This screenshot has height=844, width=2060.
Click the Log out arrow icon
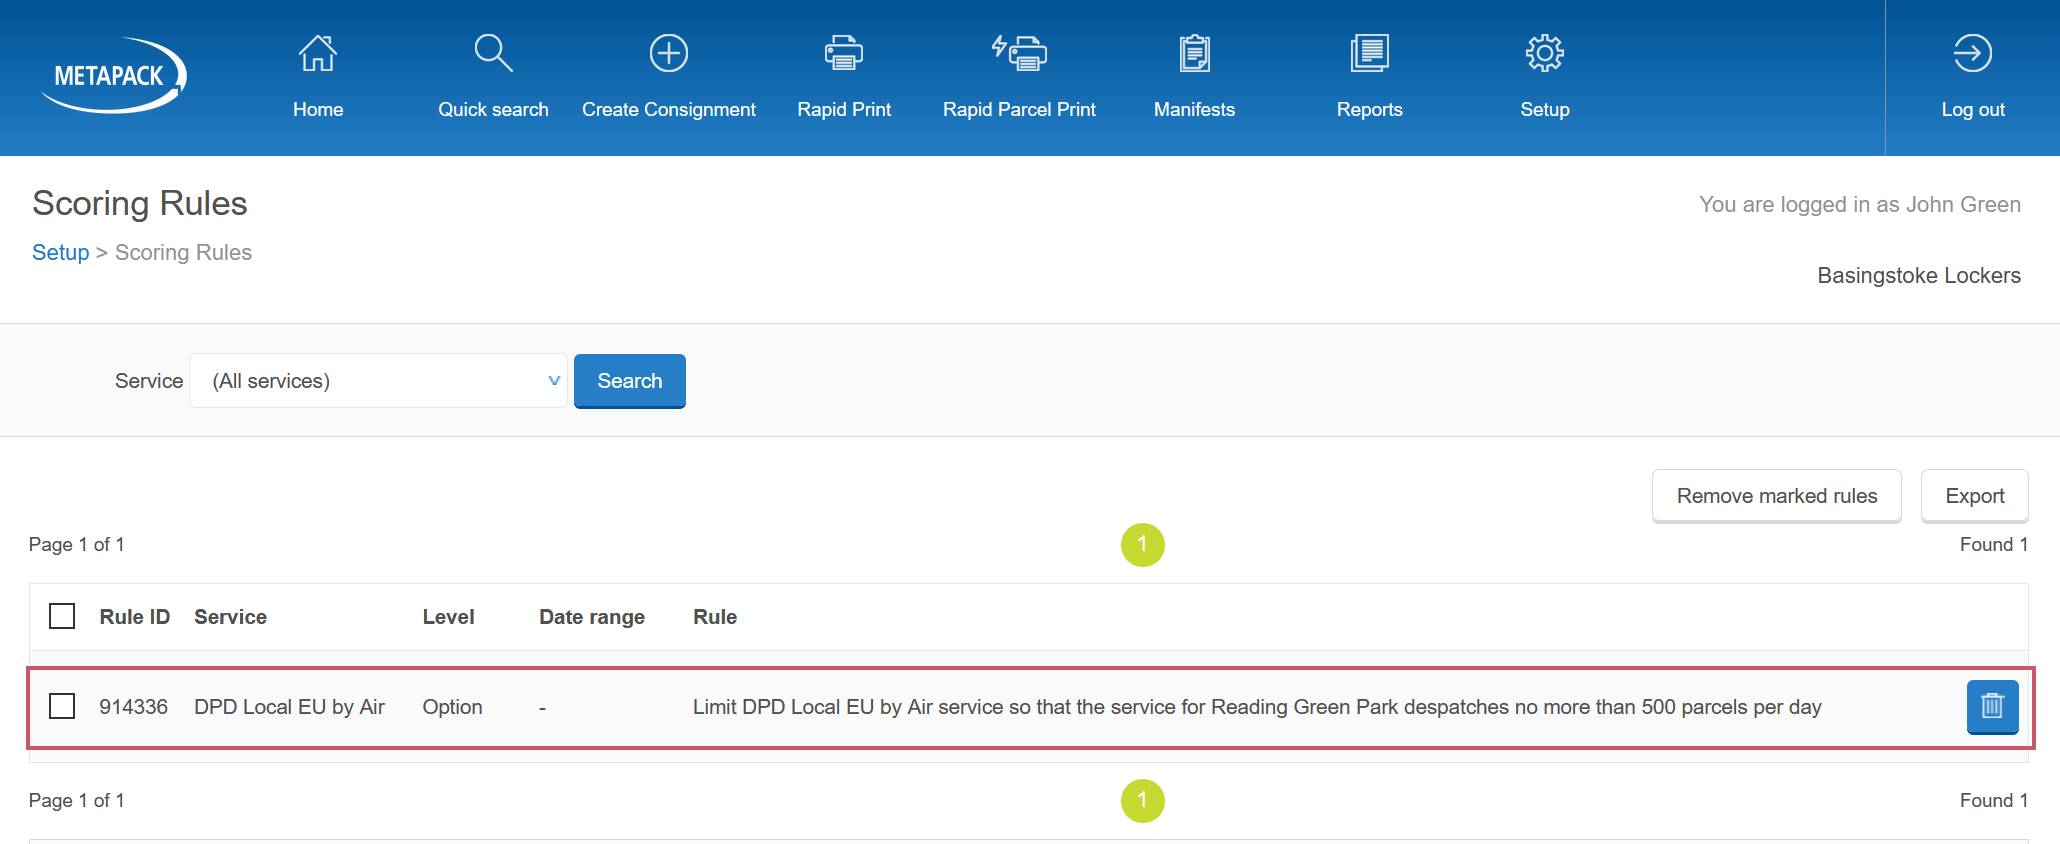tap(1973, 53)
